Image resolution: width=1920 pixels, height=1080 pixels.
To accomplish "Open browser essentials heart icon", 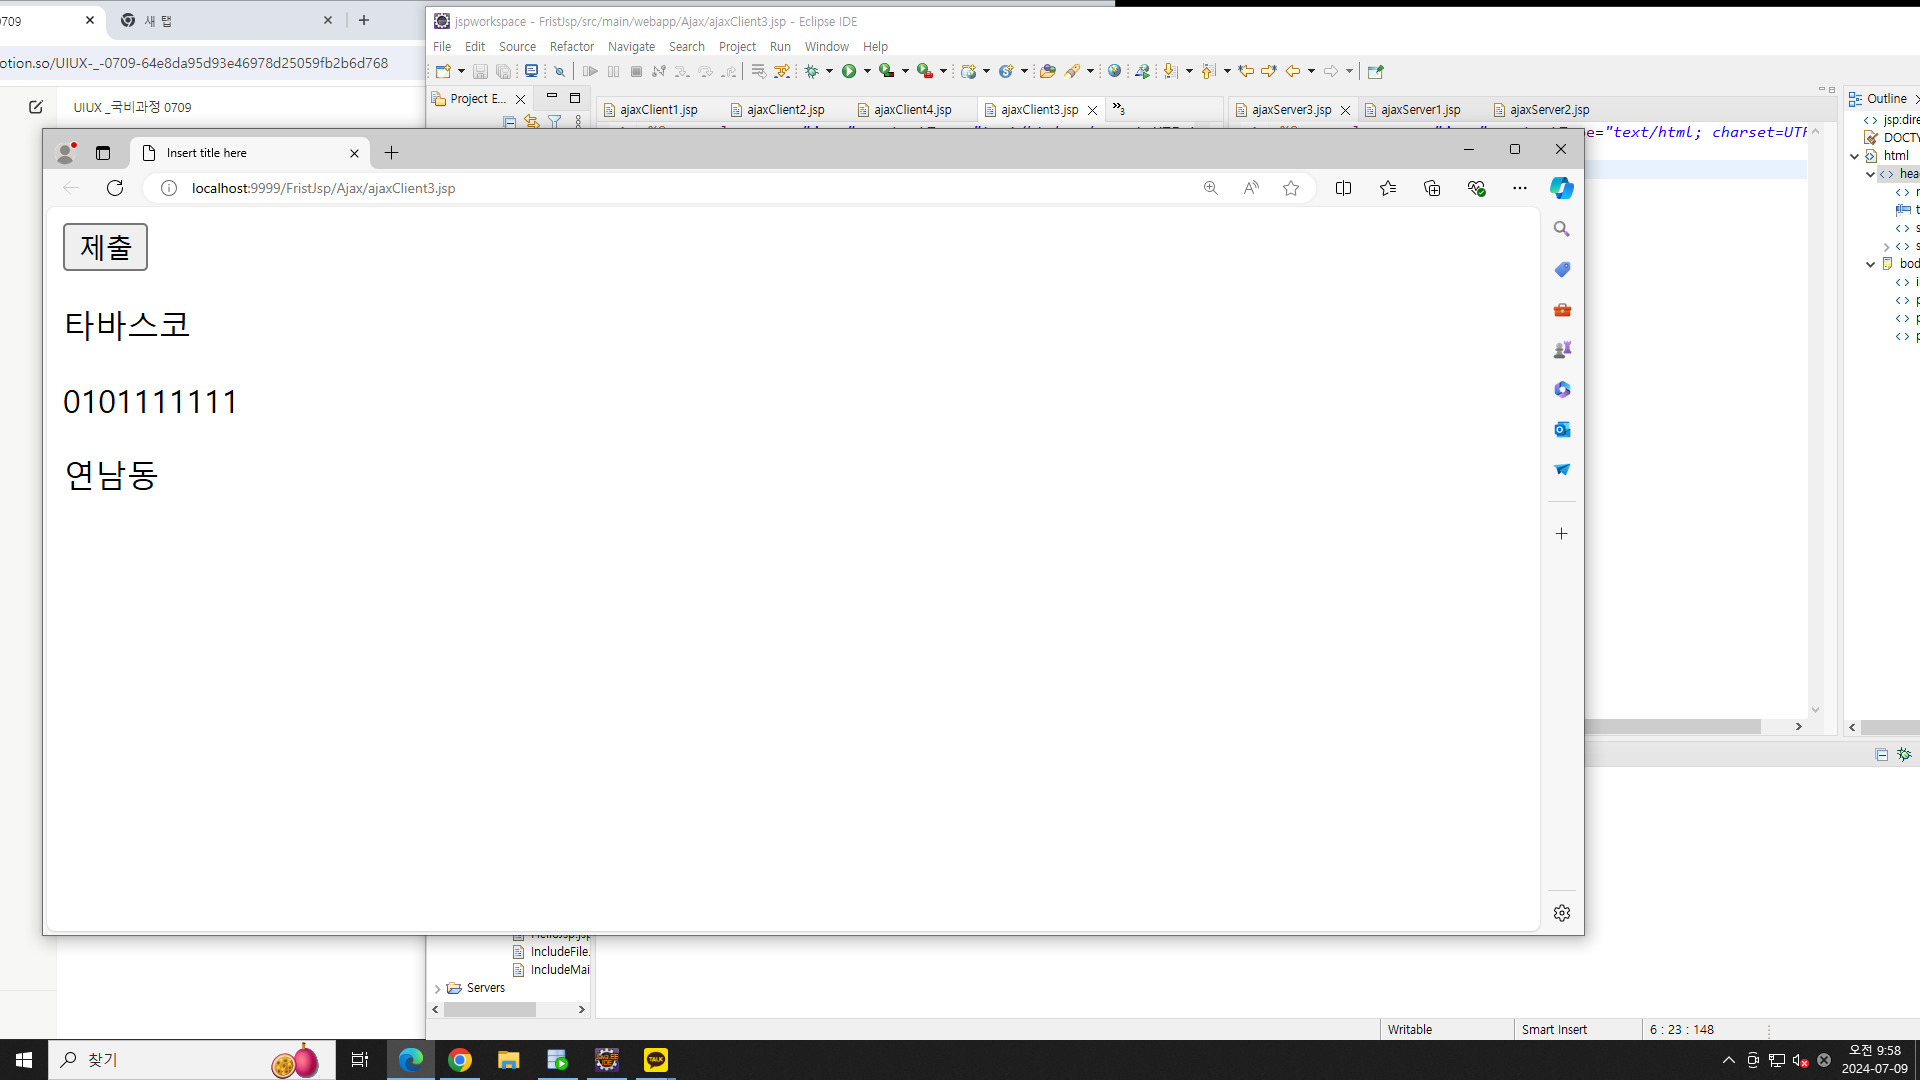I will (x=1476, y=188).
